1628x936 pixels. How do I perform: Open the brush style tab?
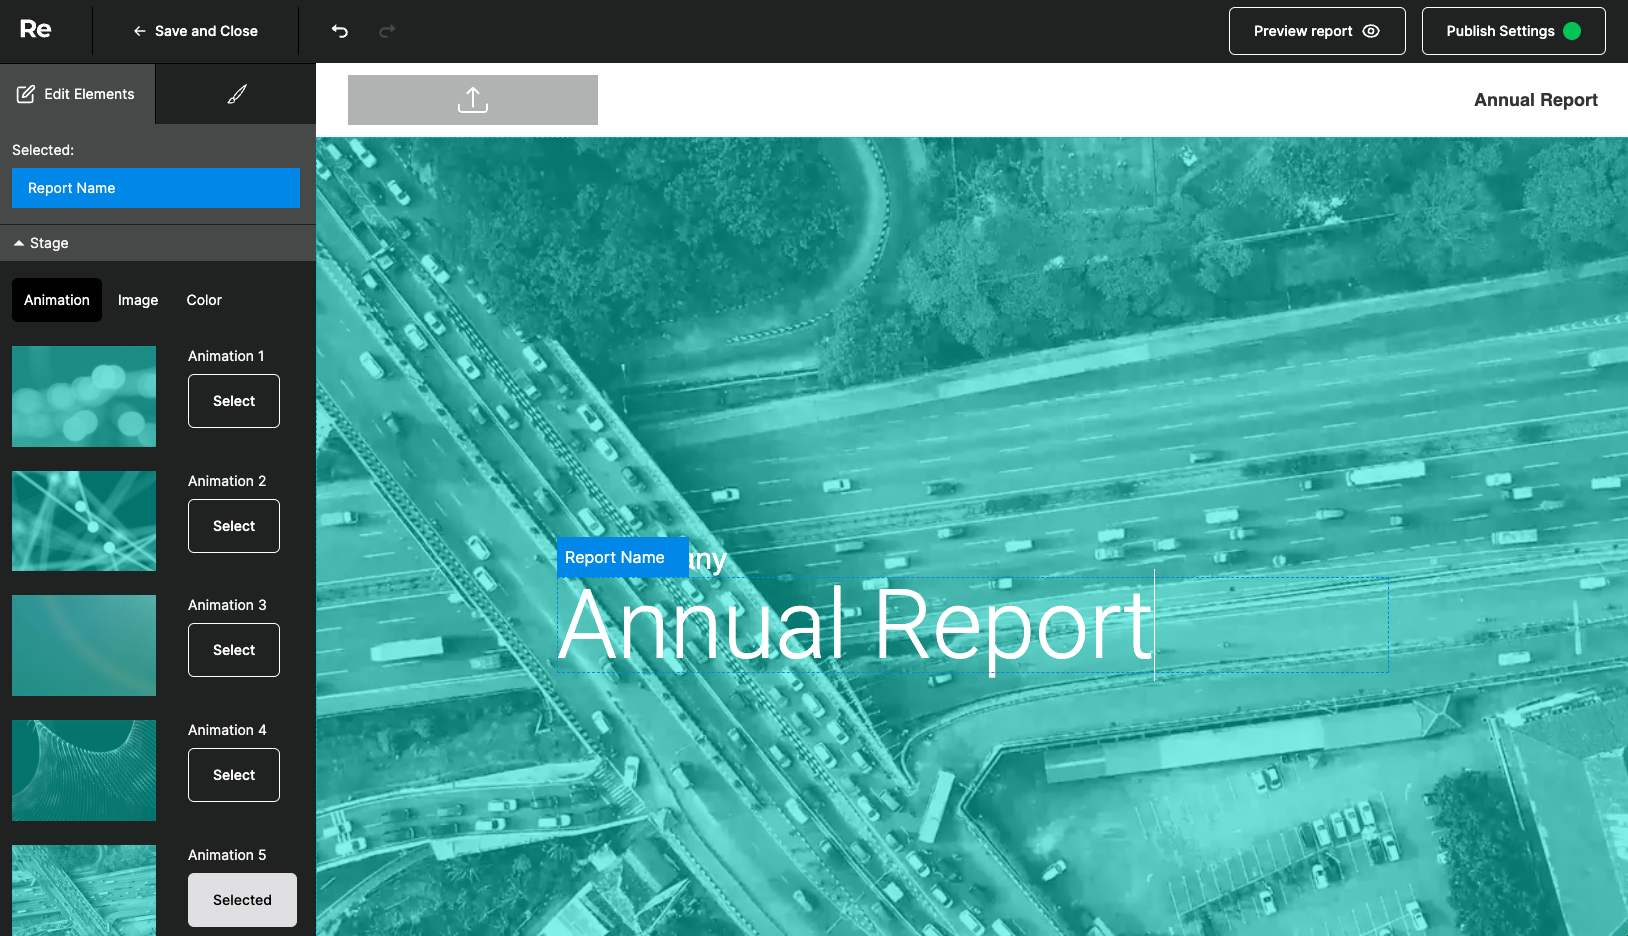click(x=237, y=94)
